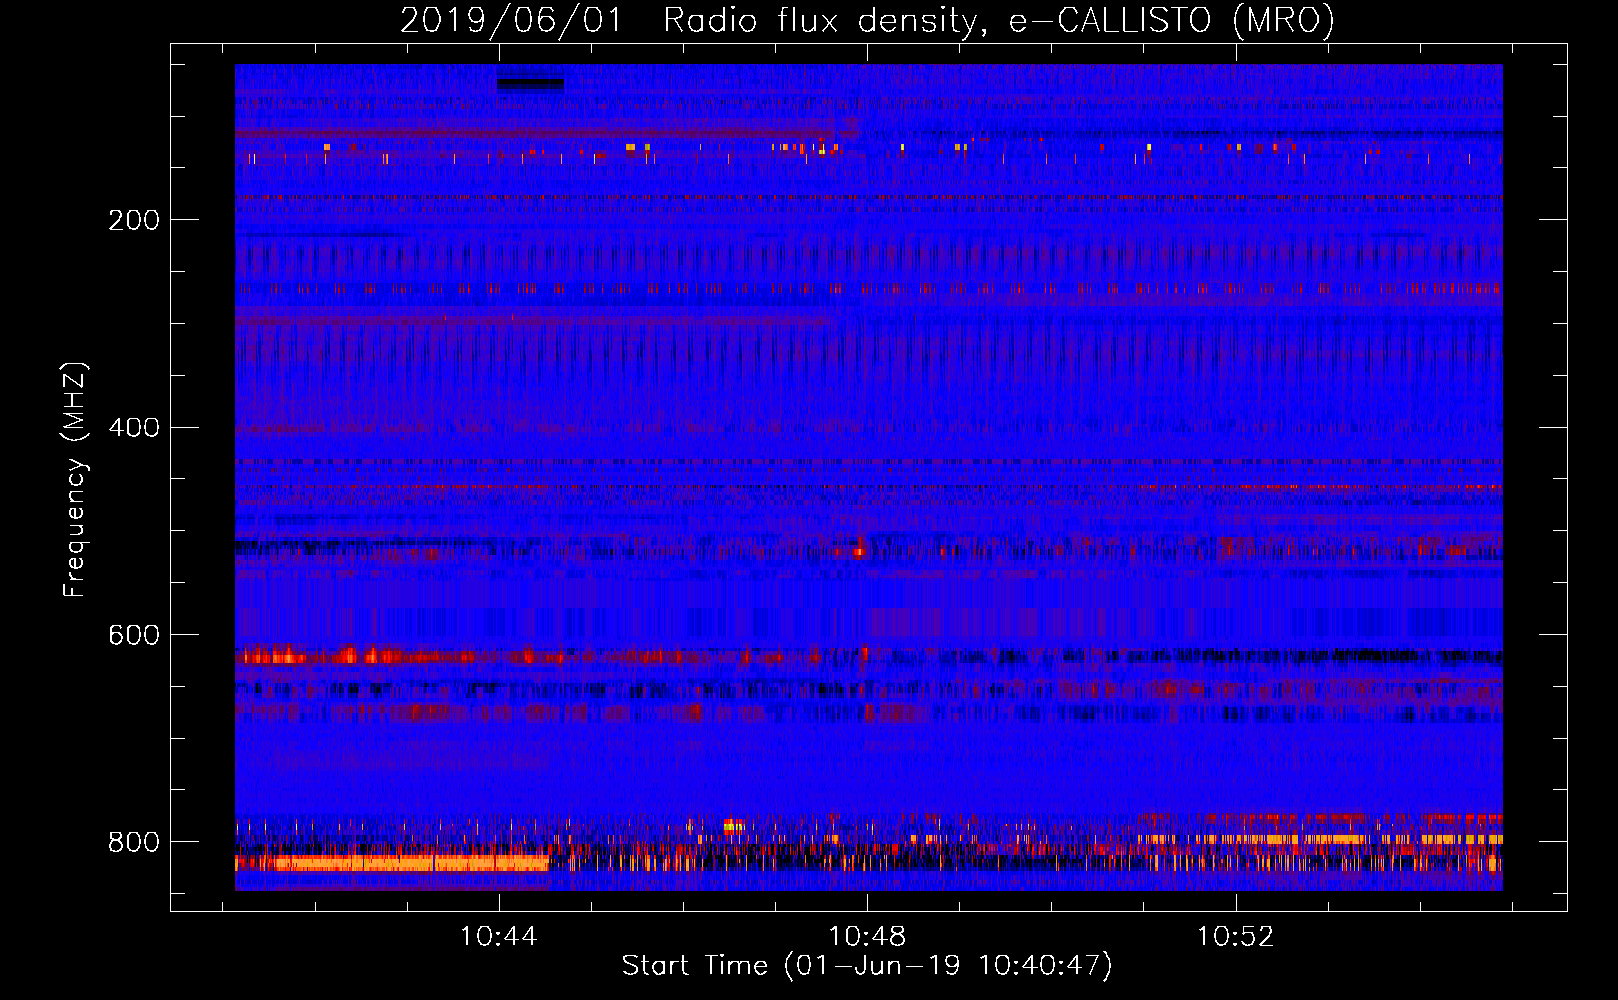This screenshot has width=1618, height=1000.
Task: Click the 200 frequency tick label
Action: [134, 220]
